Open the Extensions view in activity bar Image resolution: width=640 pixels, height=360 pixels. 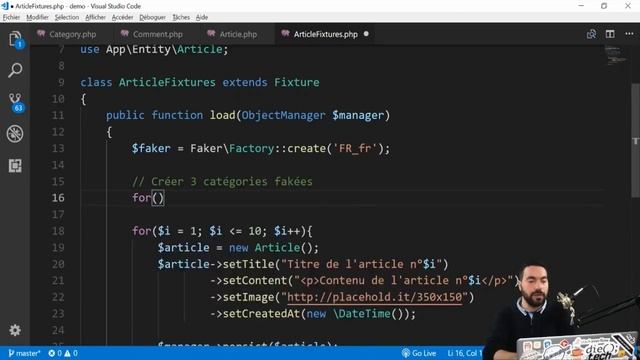[x=15, y=166]
